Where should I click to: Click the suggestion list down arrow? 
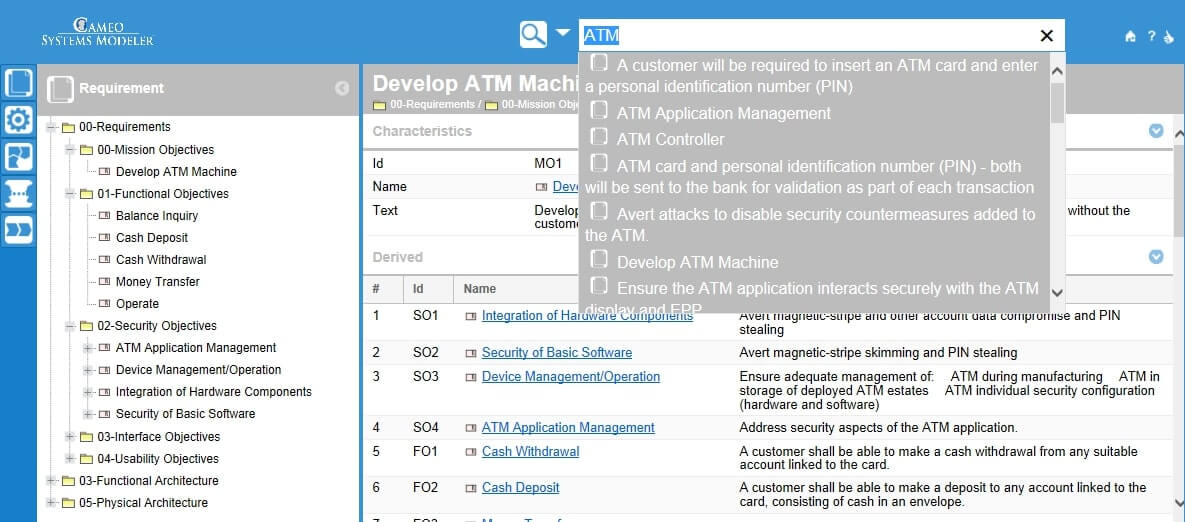1057,292
